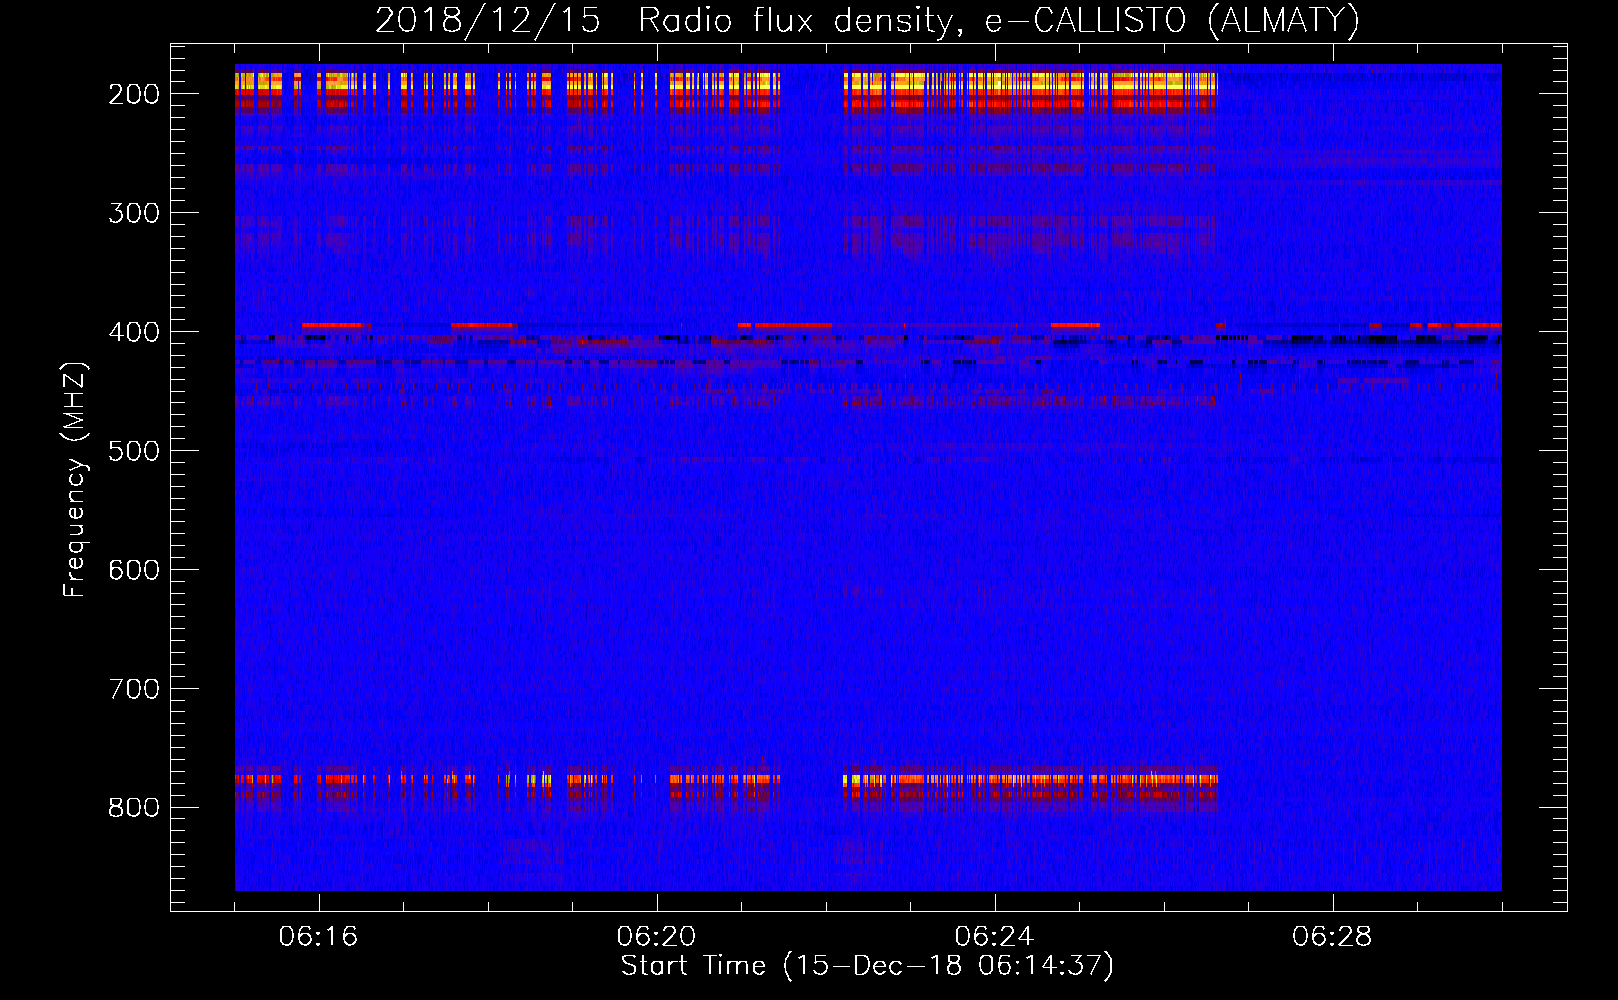Click the 'Frequency (MHZ)' axis label
The image size is (1618, 1000).
tap(75, 479)
